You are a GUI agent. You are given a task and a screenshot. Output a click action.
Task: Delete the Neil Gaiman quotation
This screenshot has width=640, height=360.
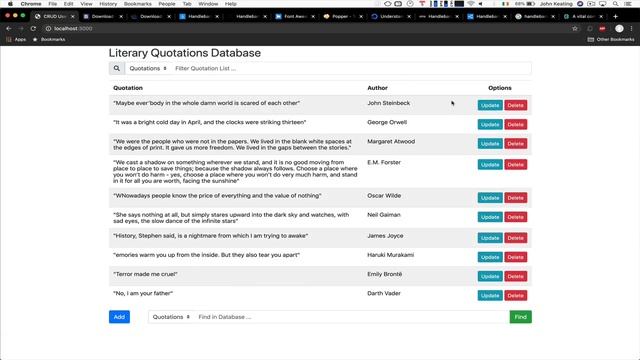coord(516,217)
